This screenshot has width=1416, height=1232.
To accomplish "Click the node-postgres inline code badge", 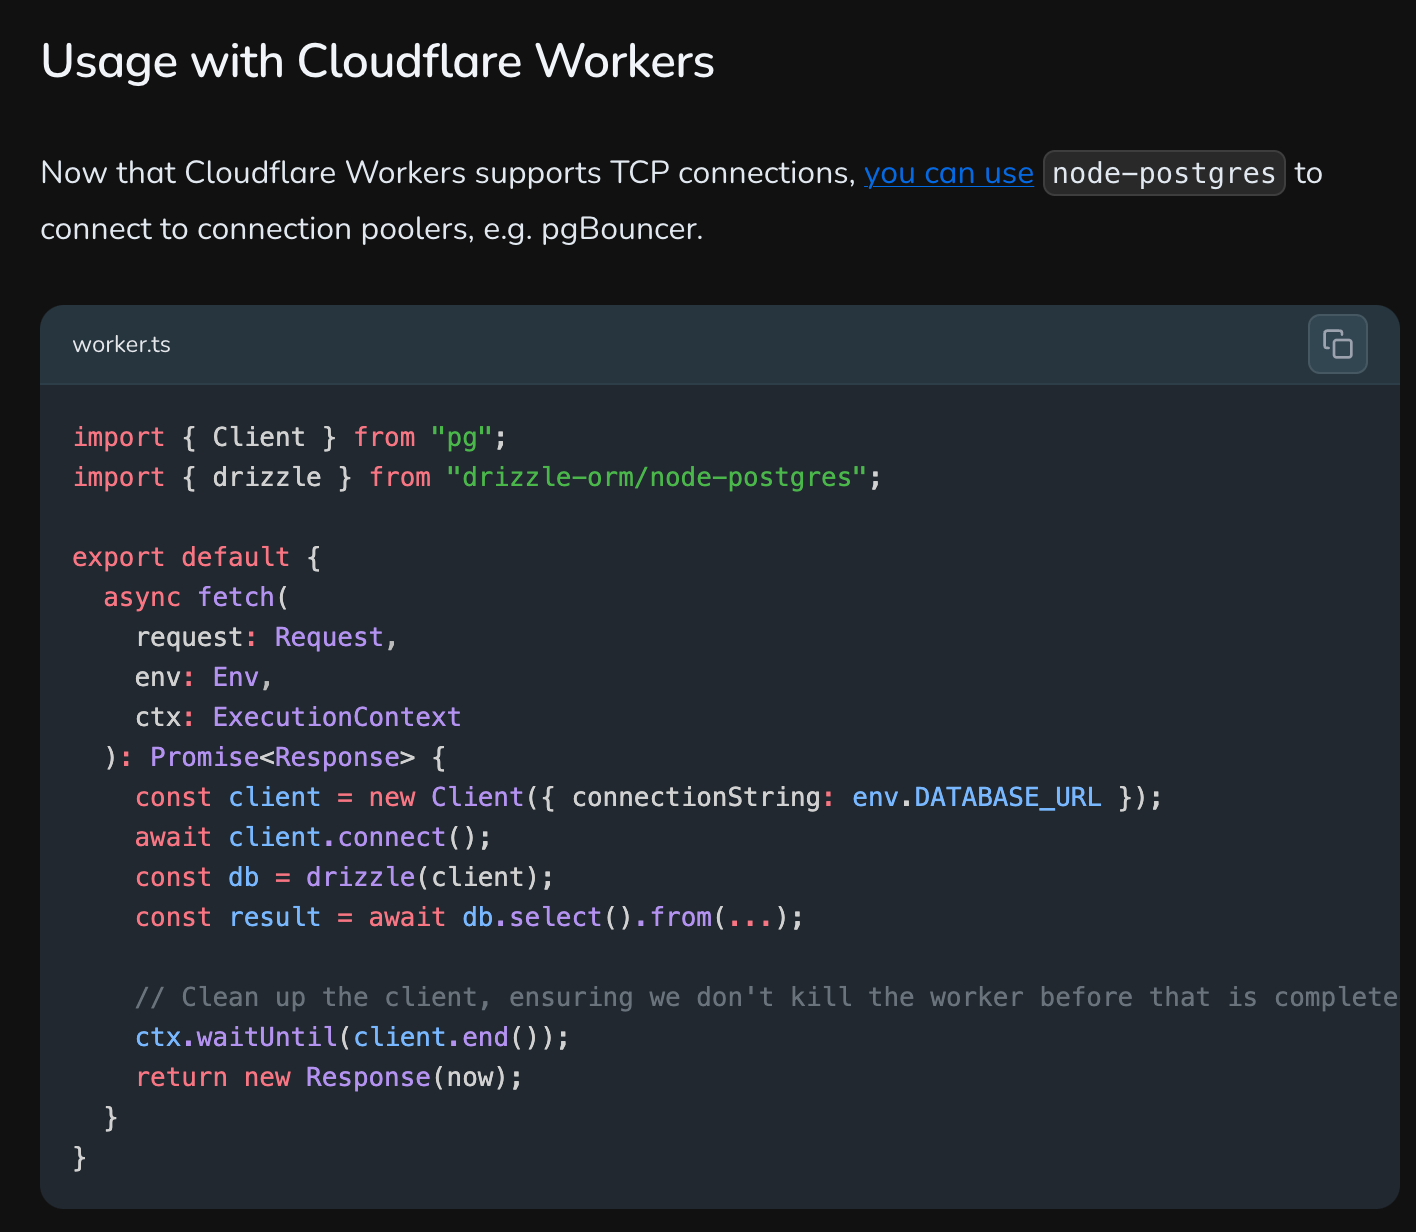I will coord(1164,173).
